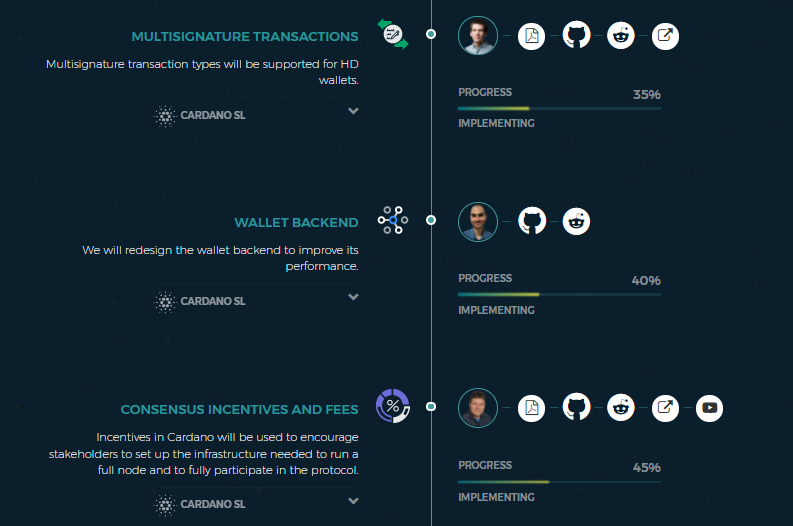Expand the Consensus Incentives Cardano SL chevron
The width and height of the screenshot is (793, 526).
353,501
